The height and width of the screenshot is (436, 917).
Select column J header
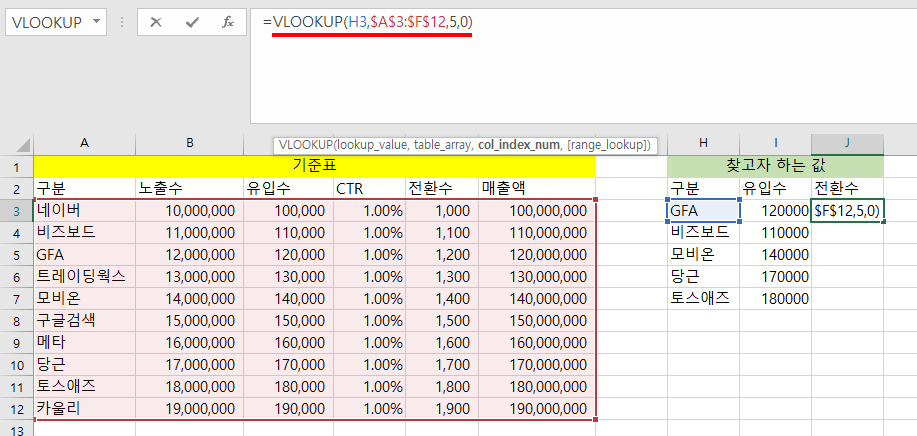[847, 144]
